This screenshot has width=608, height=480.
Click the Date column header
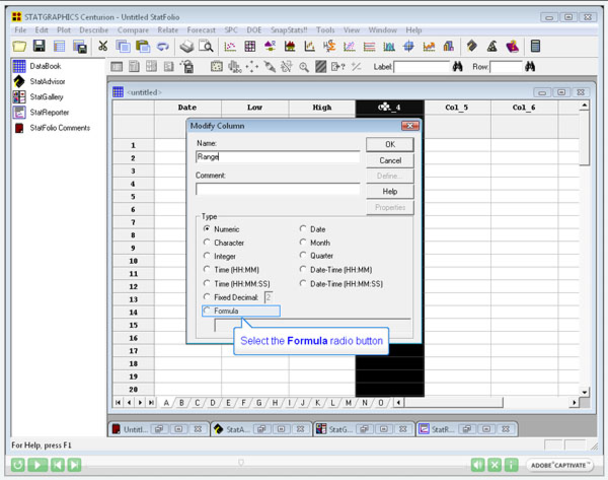pos(187,107)
